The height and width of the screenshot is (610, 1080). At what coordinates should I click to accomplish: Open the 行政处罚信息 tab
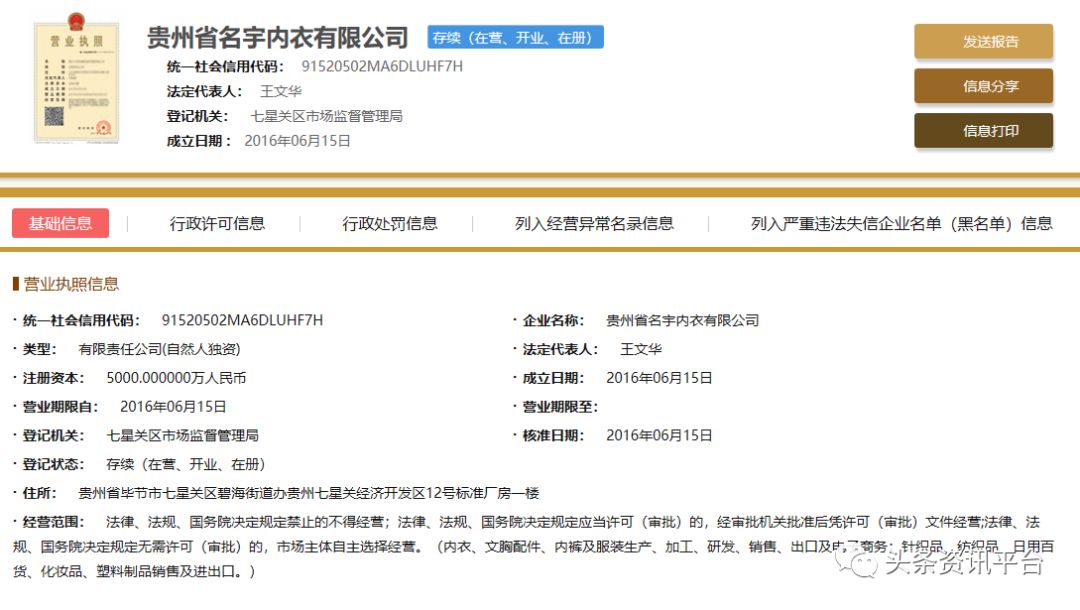[390, 224]
